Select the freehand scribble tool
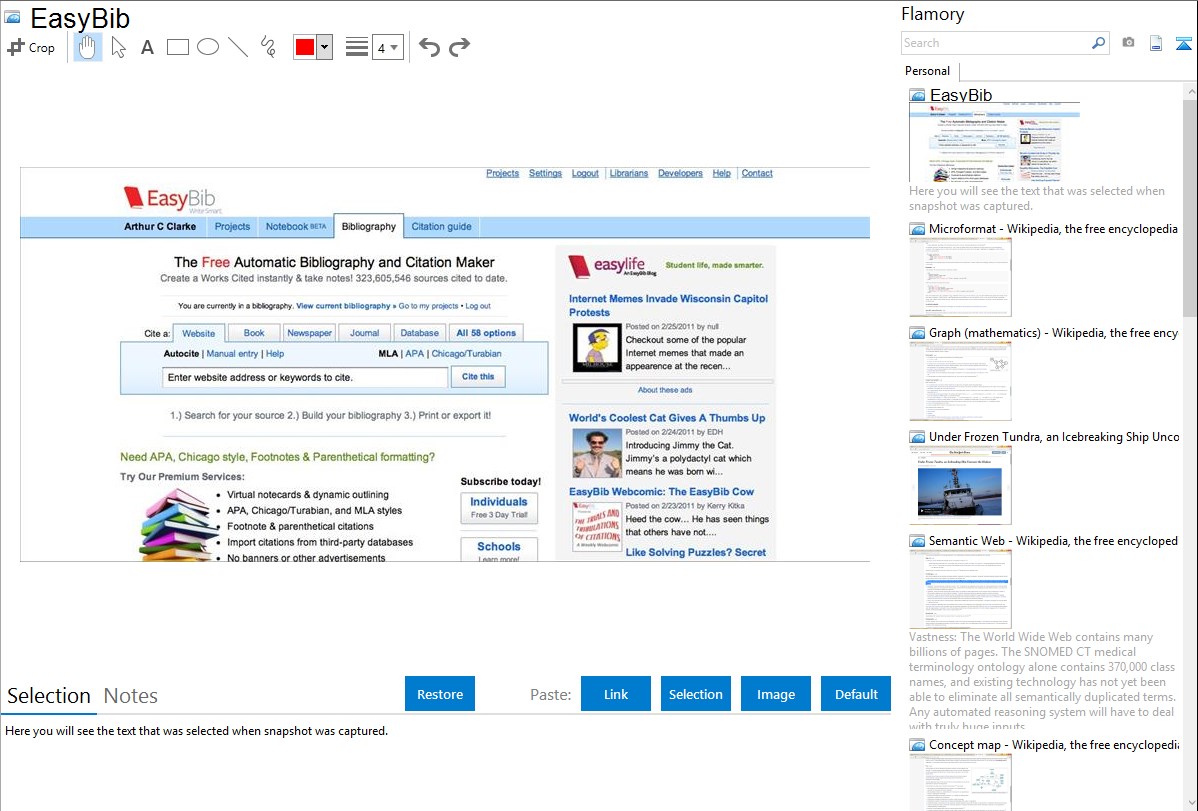This screenshot has height=811, width=1198. 268,47
